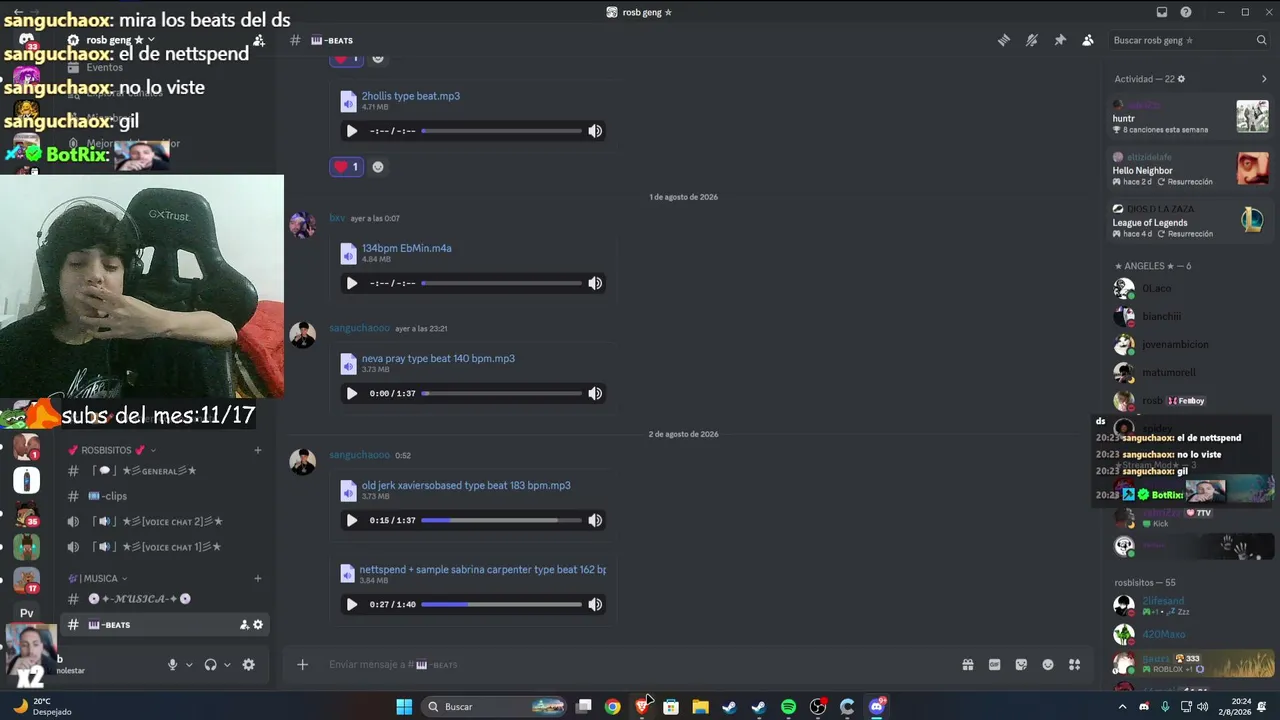Open File Explorer from the taskbar

pyautogui.click(x=700, y=707)
